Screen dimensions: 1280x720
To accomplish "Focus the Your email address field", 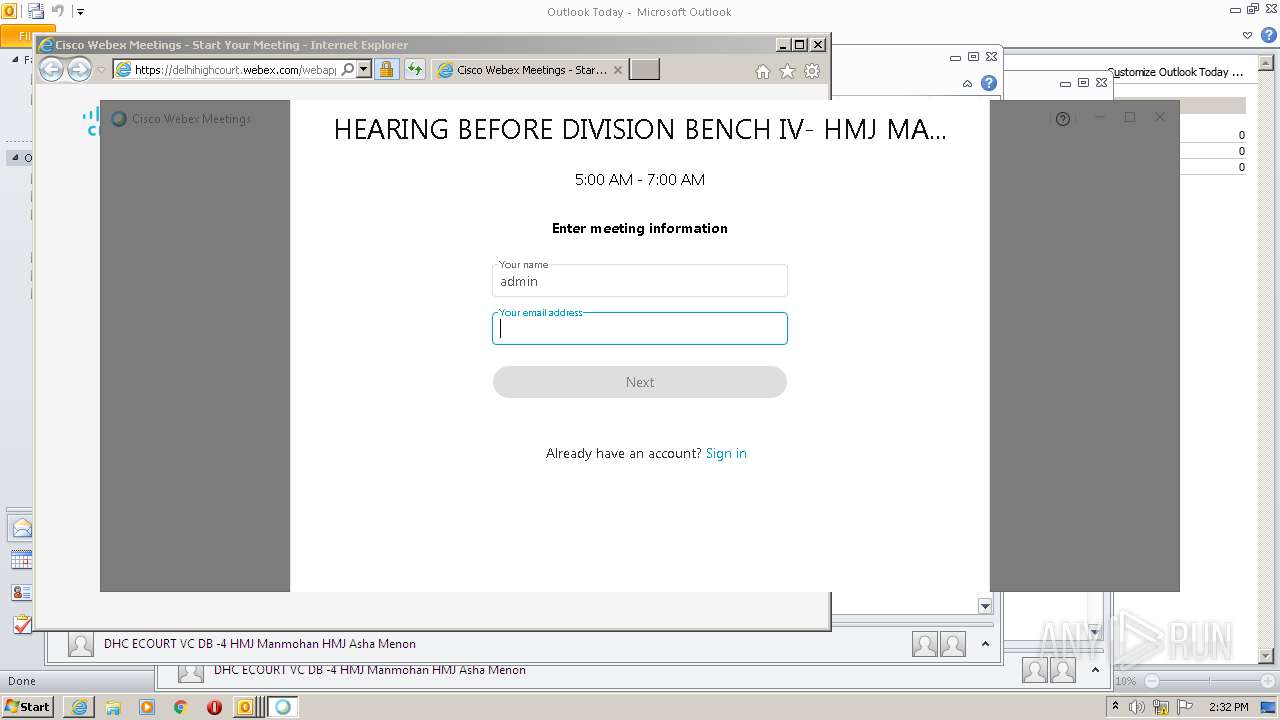I will [640, 328].
